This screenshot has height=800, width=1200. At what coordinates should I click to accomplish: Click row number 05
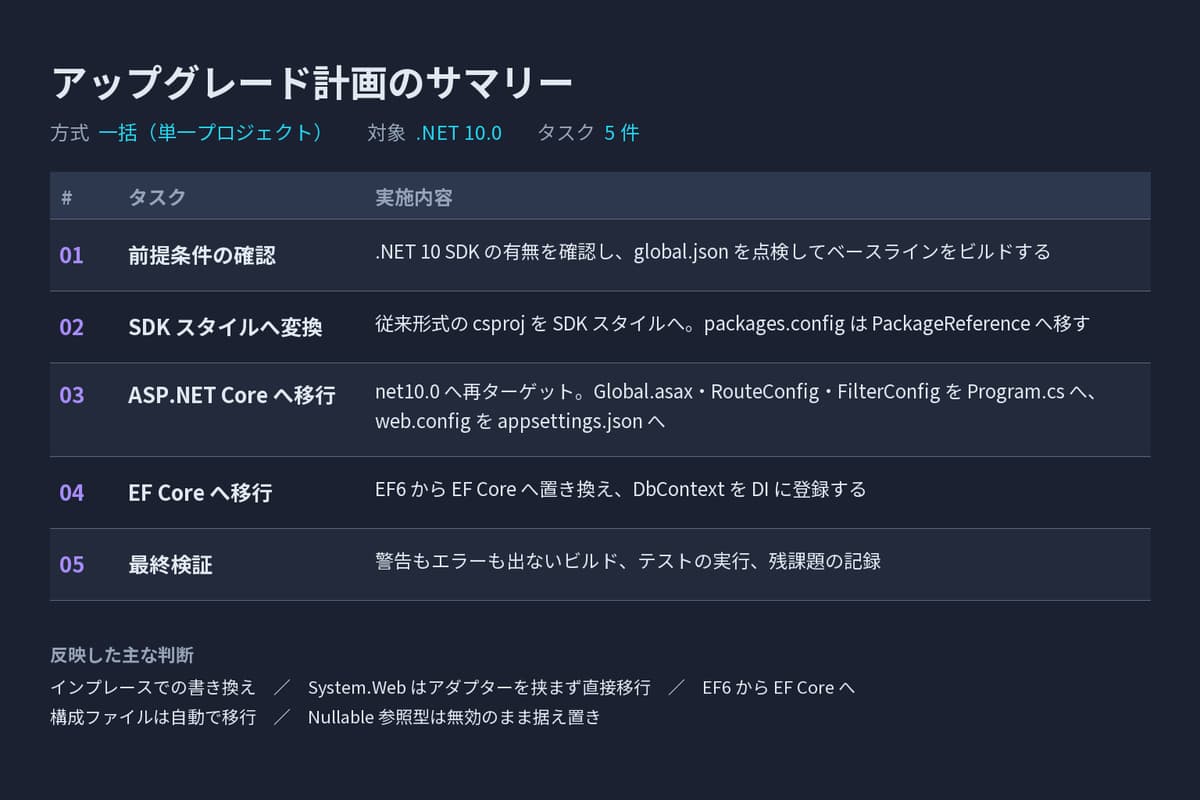click(72, 565)
